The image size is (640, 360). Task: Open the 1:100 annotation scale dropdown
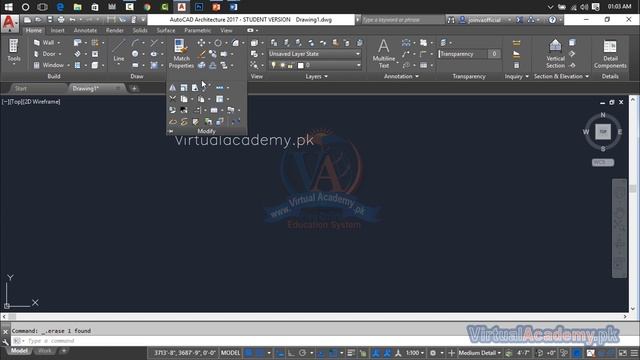(x=415, y=353)
